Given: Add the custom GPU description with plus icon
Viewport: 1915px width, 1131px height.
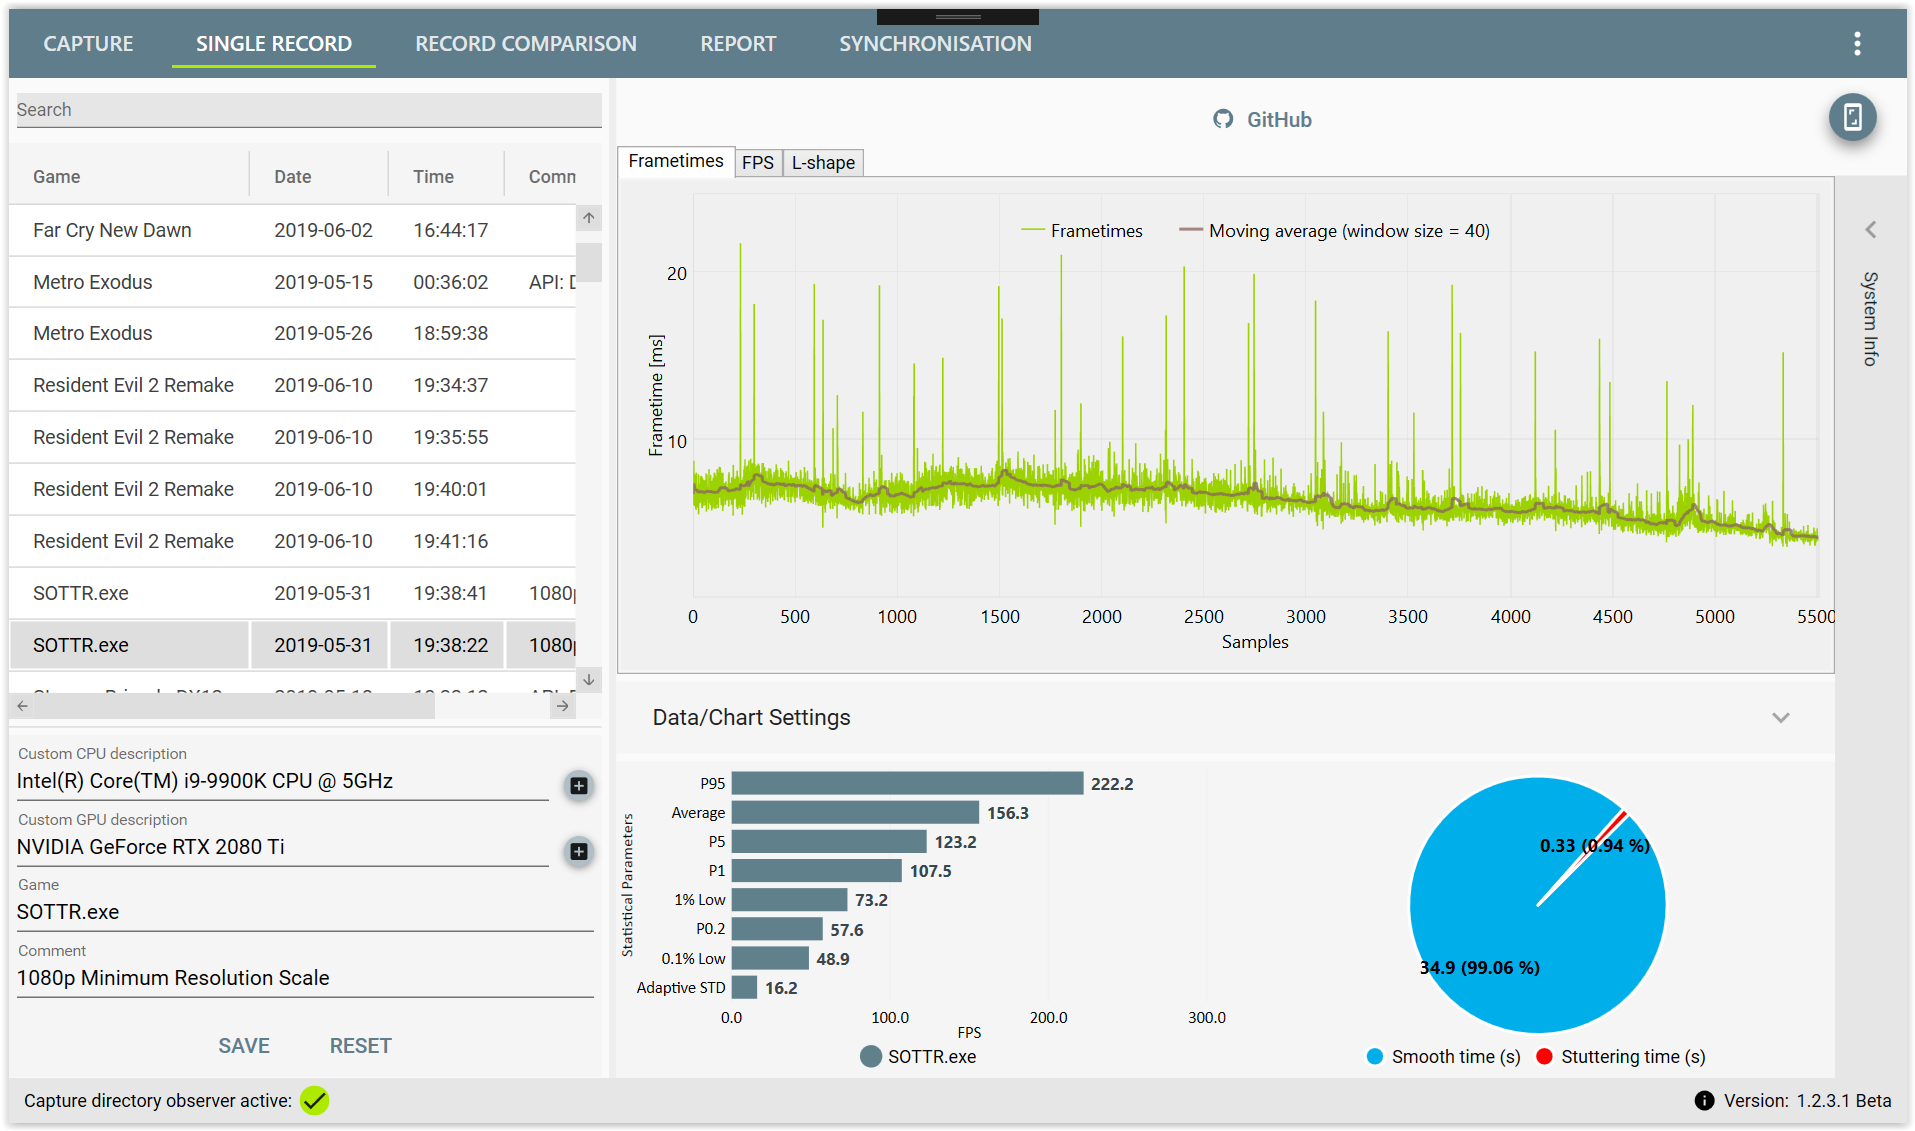Looking at the screenshot, I should point(578,852).
